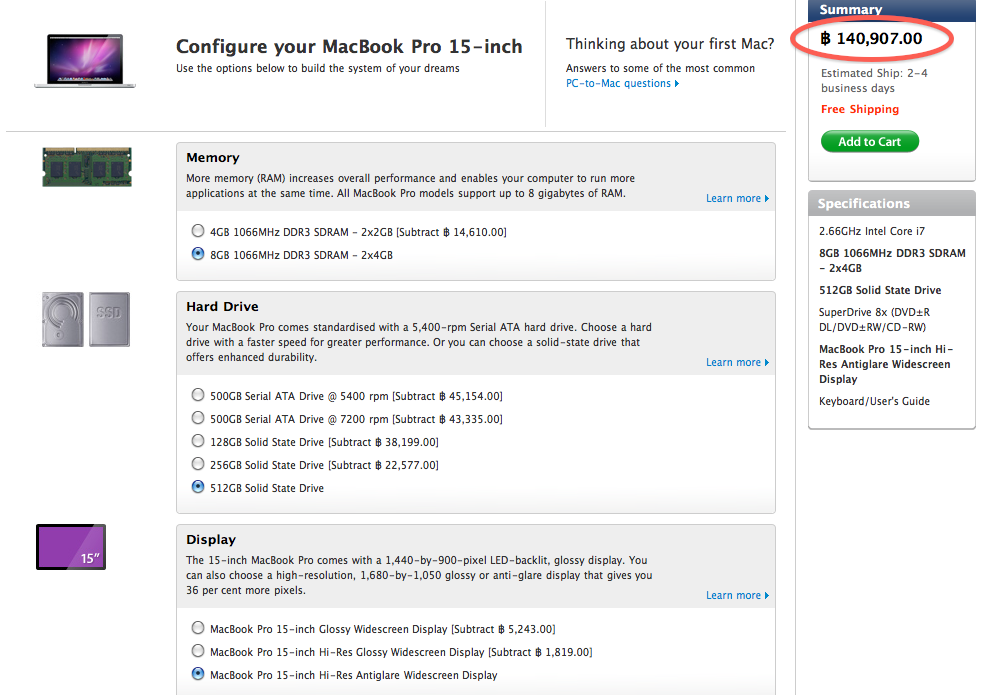Image resolution: width=987 pixels, height=695 pixels.
Task: Choose 15-inch Glossy Widescreen Display
Action: 198,629
